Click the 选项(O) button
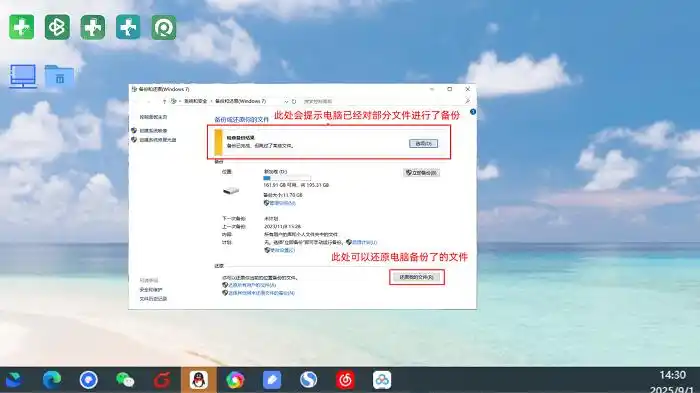 tap(423, 143)
